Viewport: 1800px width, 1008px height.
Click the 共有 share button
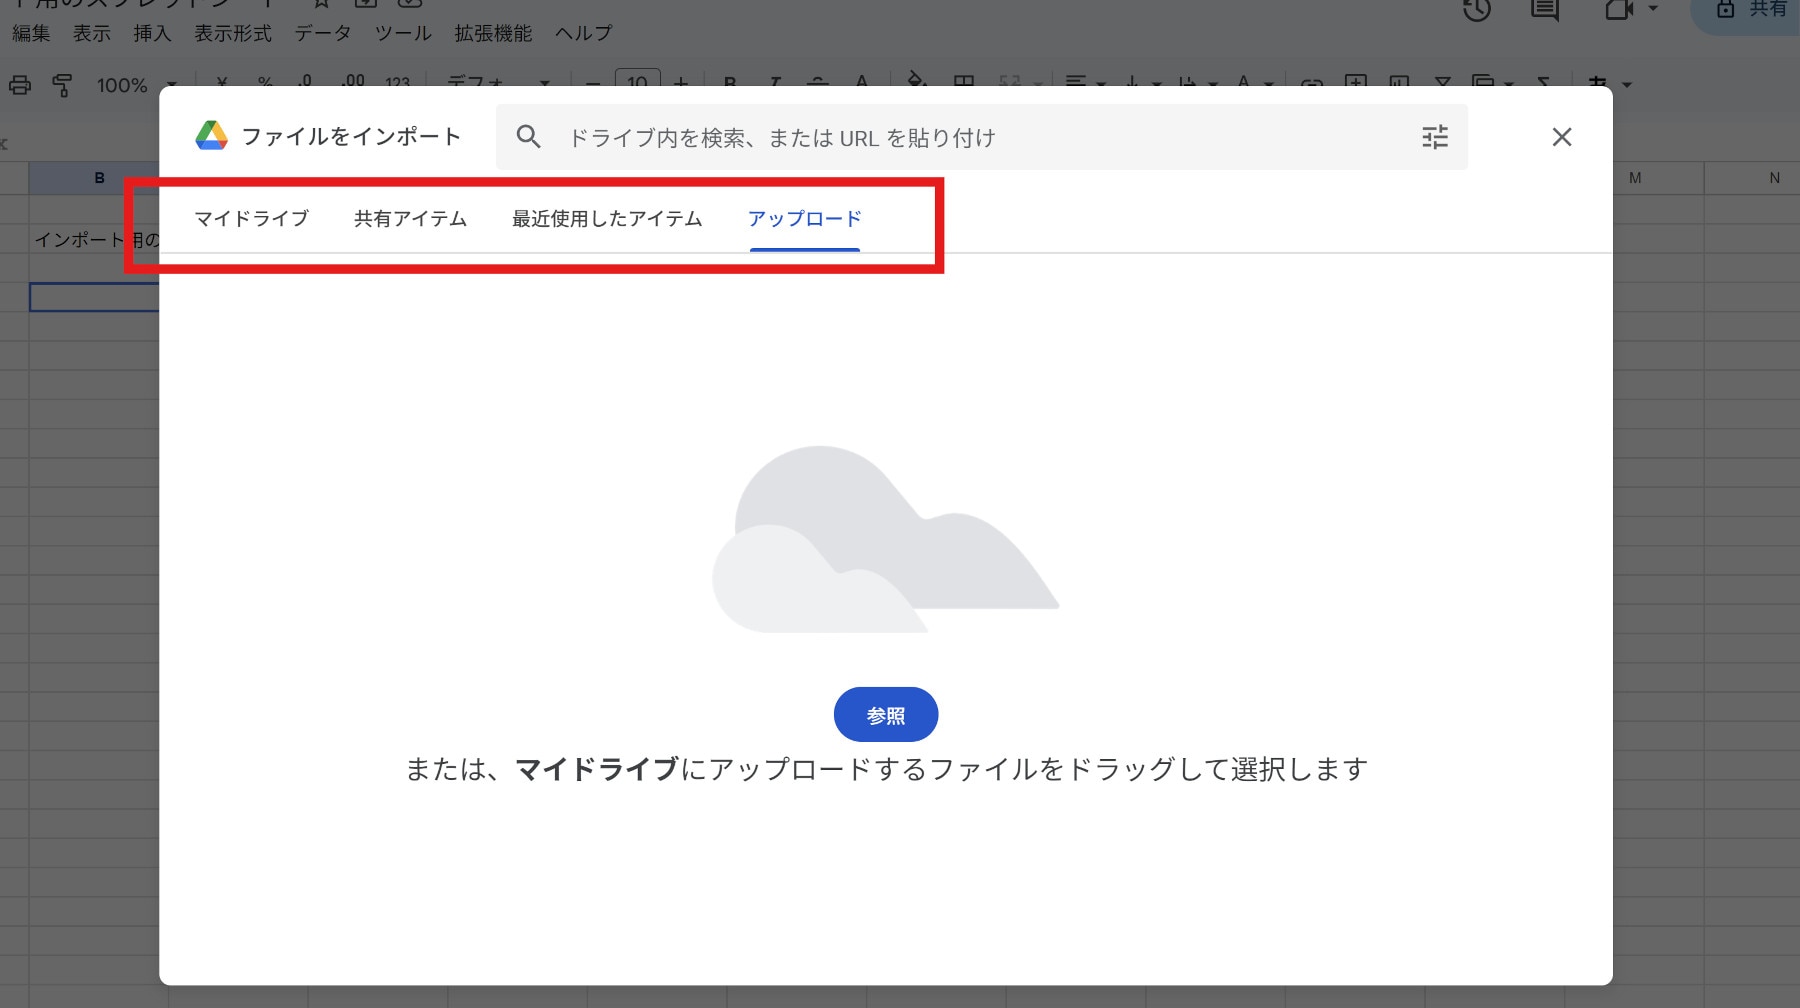click(1752, 10)
